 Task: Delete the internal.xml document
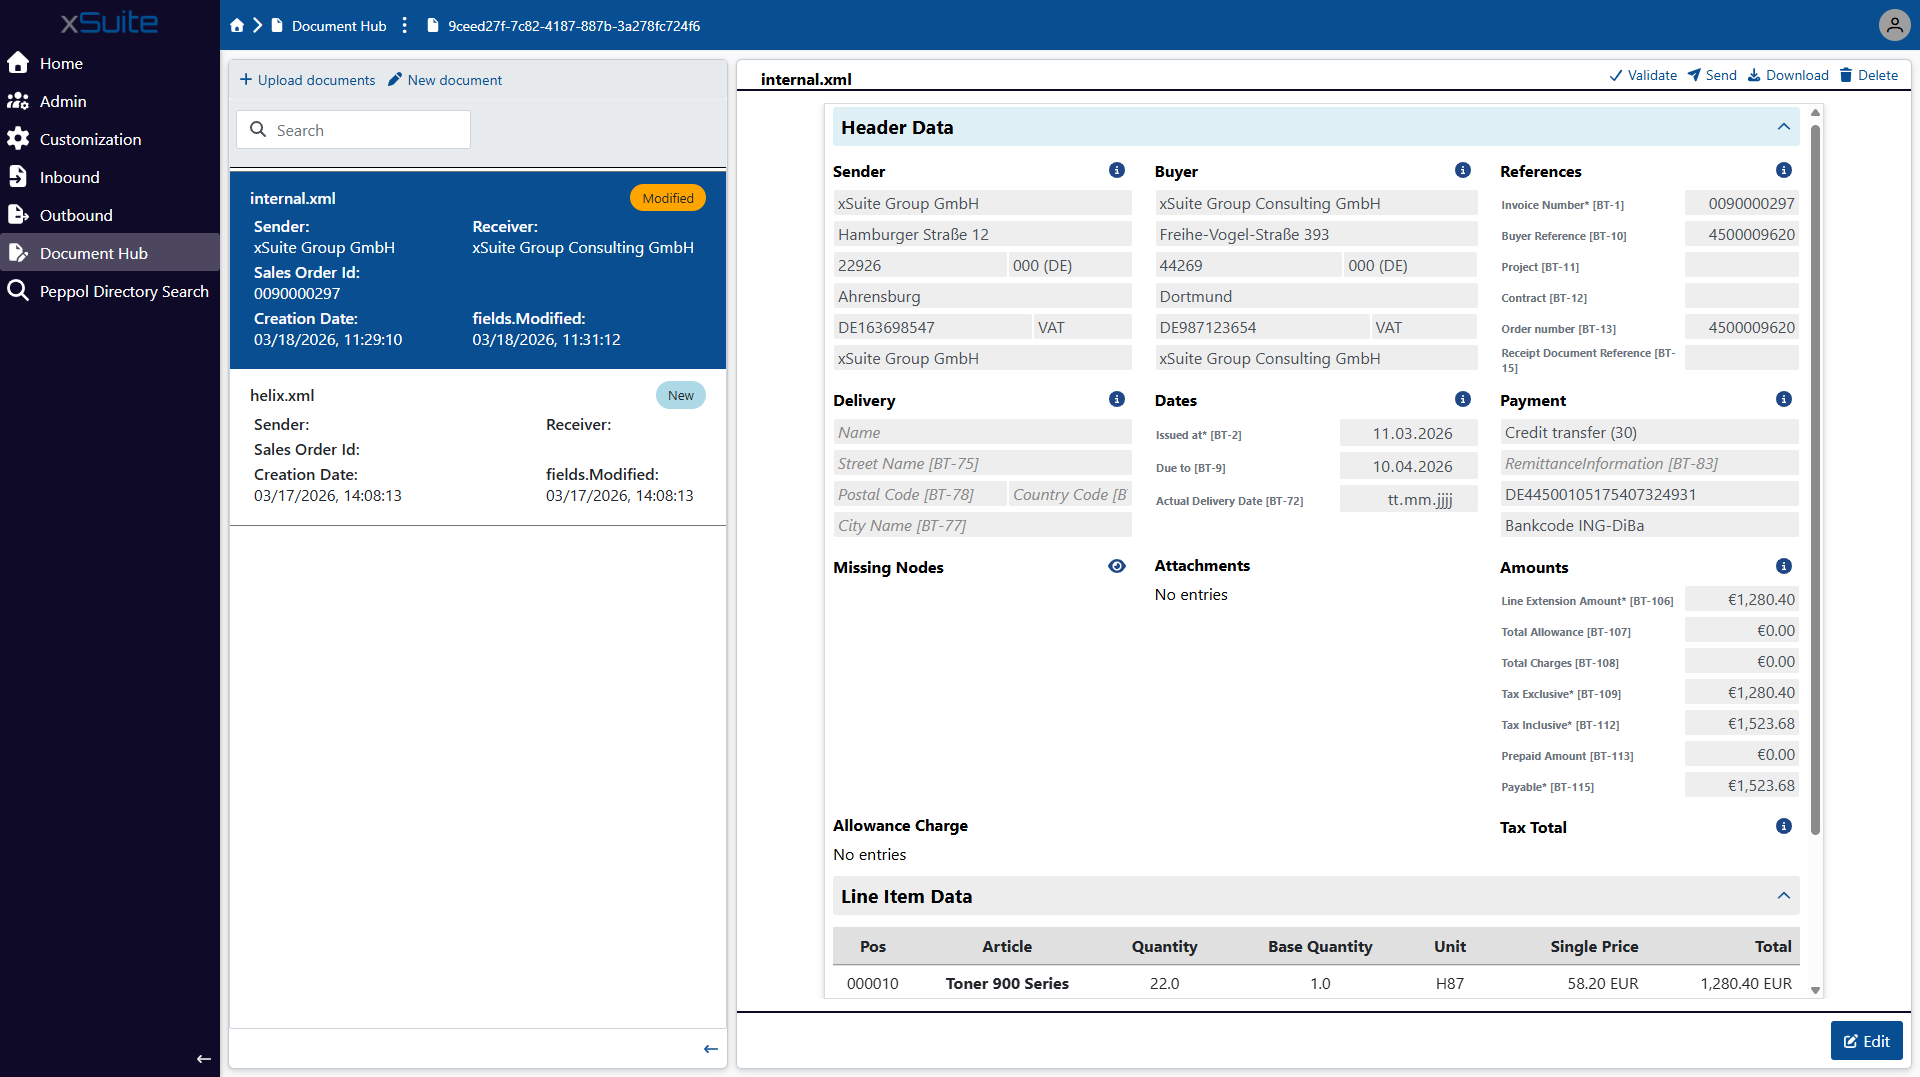coord(1869,75)
